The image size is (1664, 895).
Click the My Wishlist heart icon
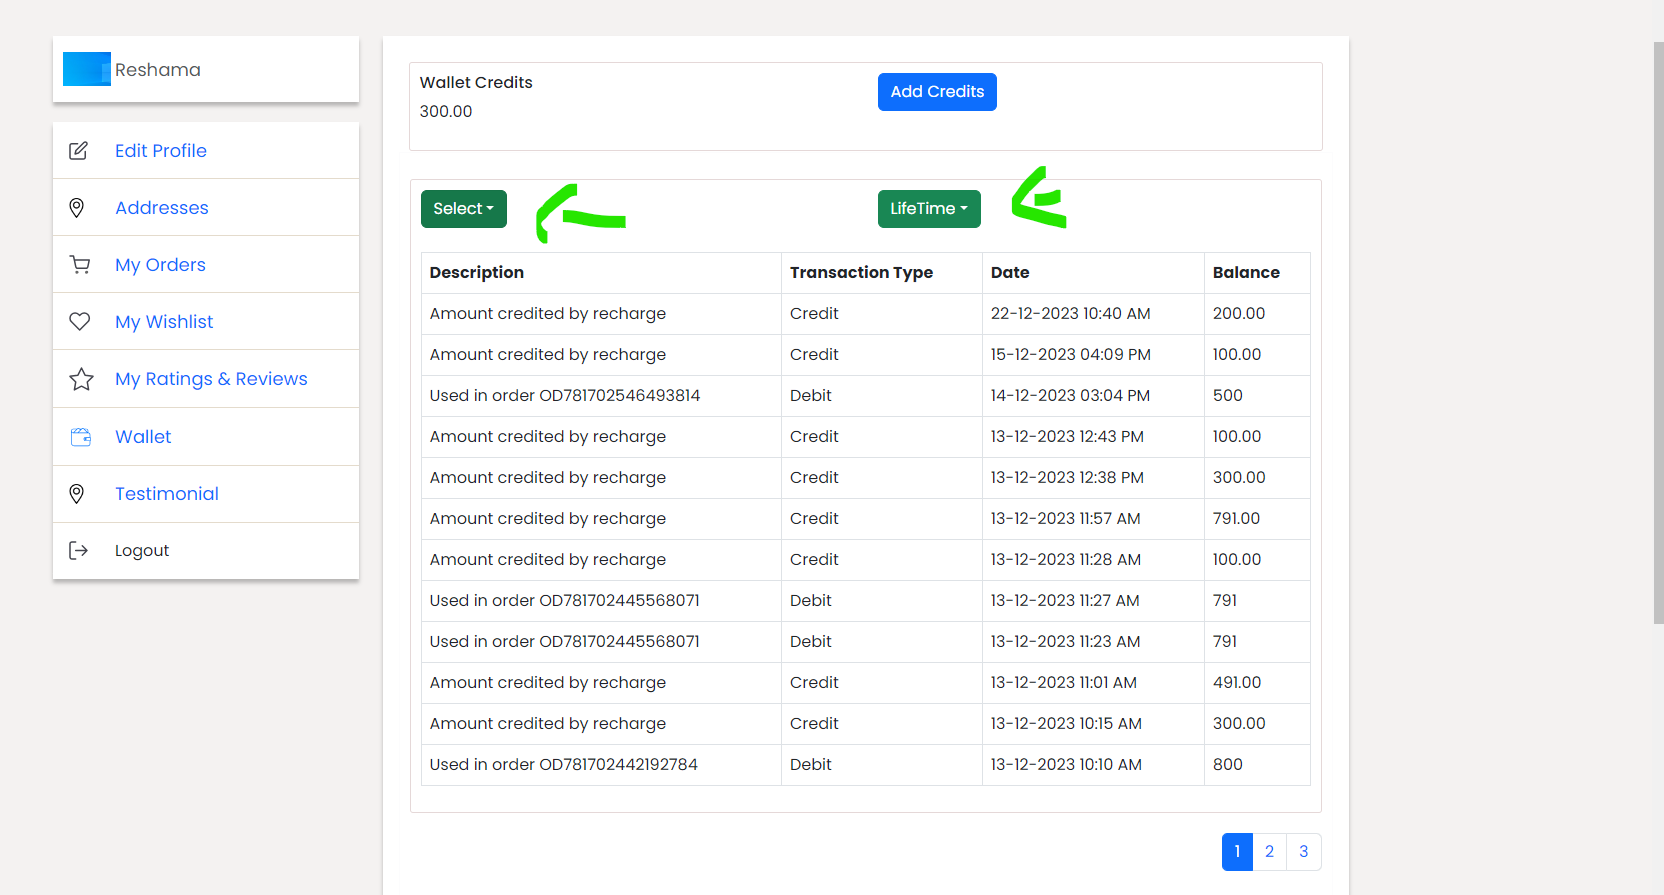coord(80,322)
